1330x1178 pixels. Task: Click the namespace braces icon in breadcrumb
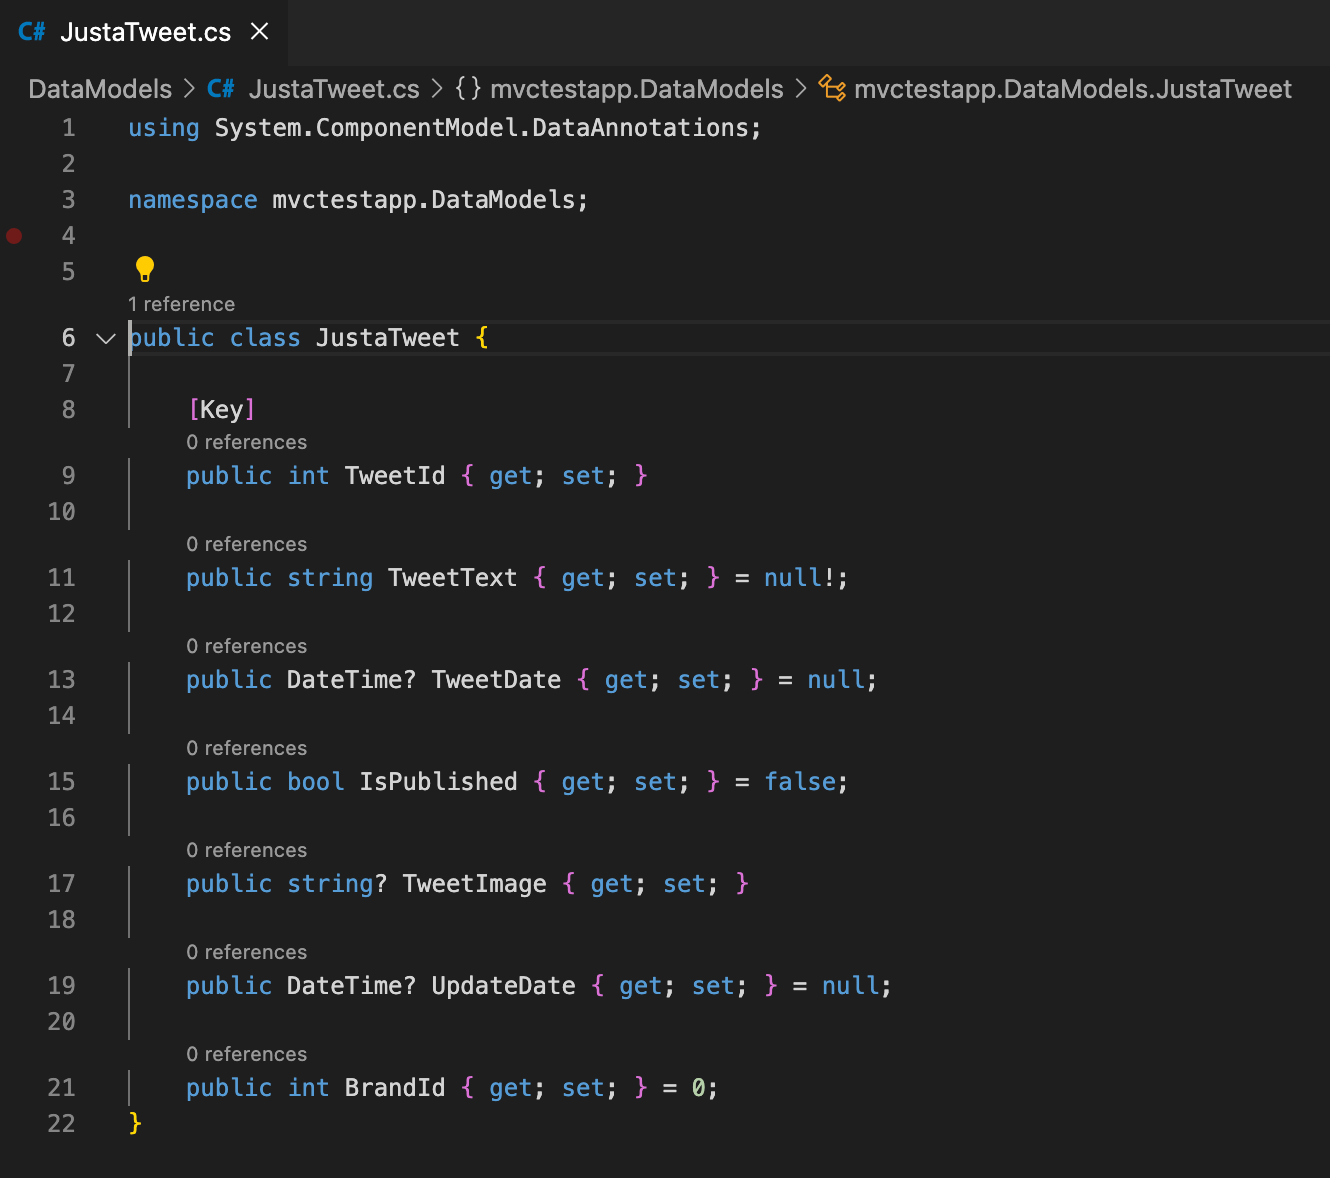pyautogui.click(x=468, y=89)
